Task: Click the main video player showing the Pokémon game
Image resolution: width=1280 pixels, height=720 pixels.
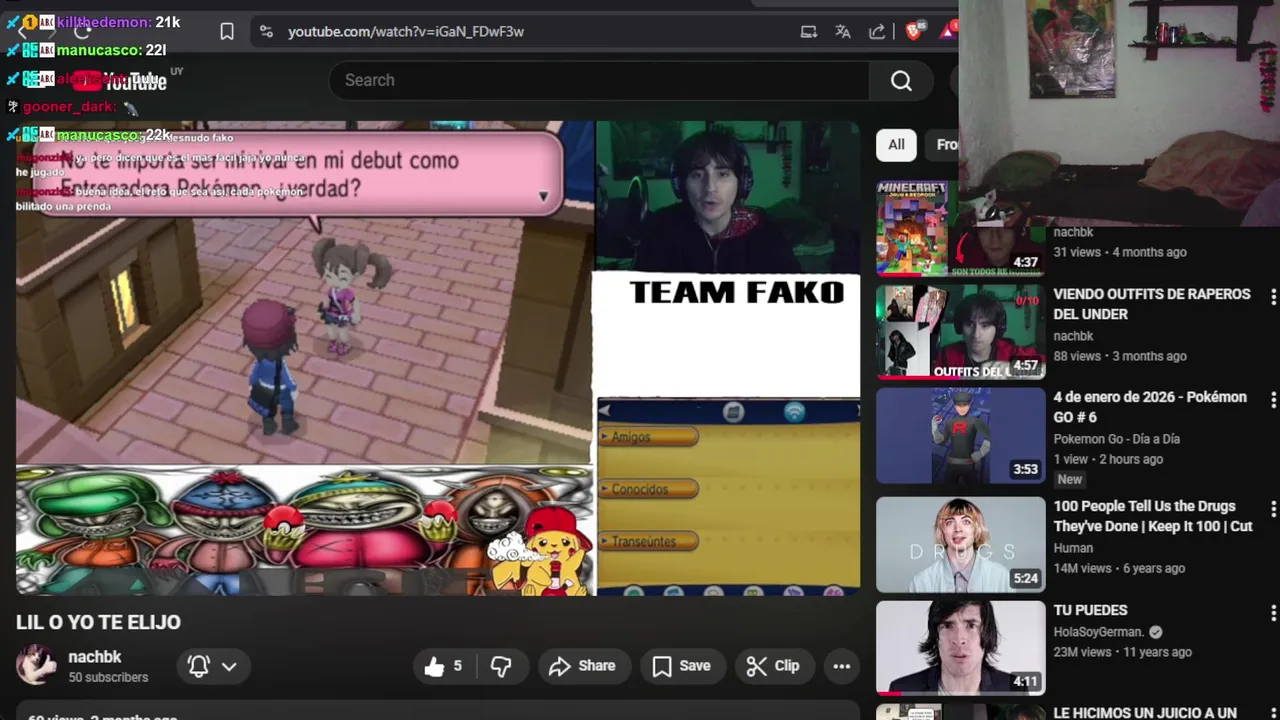Action: pos(437,358)
